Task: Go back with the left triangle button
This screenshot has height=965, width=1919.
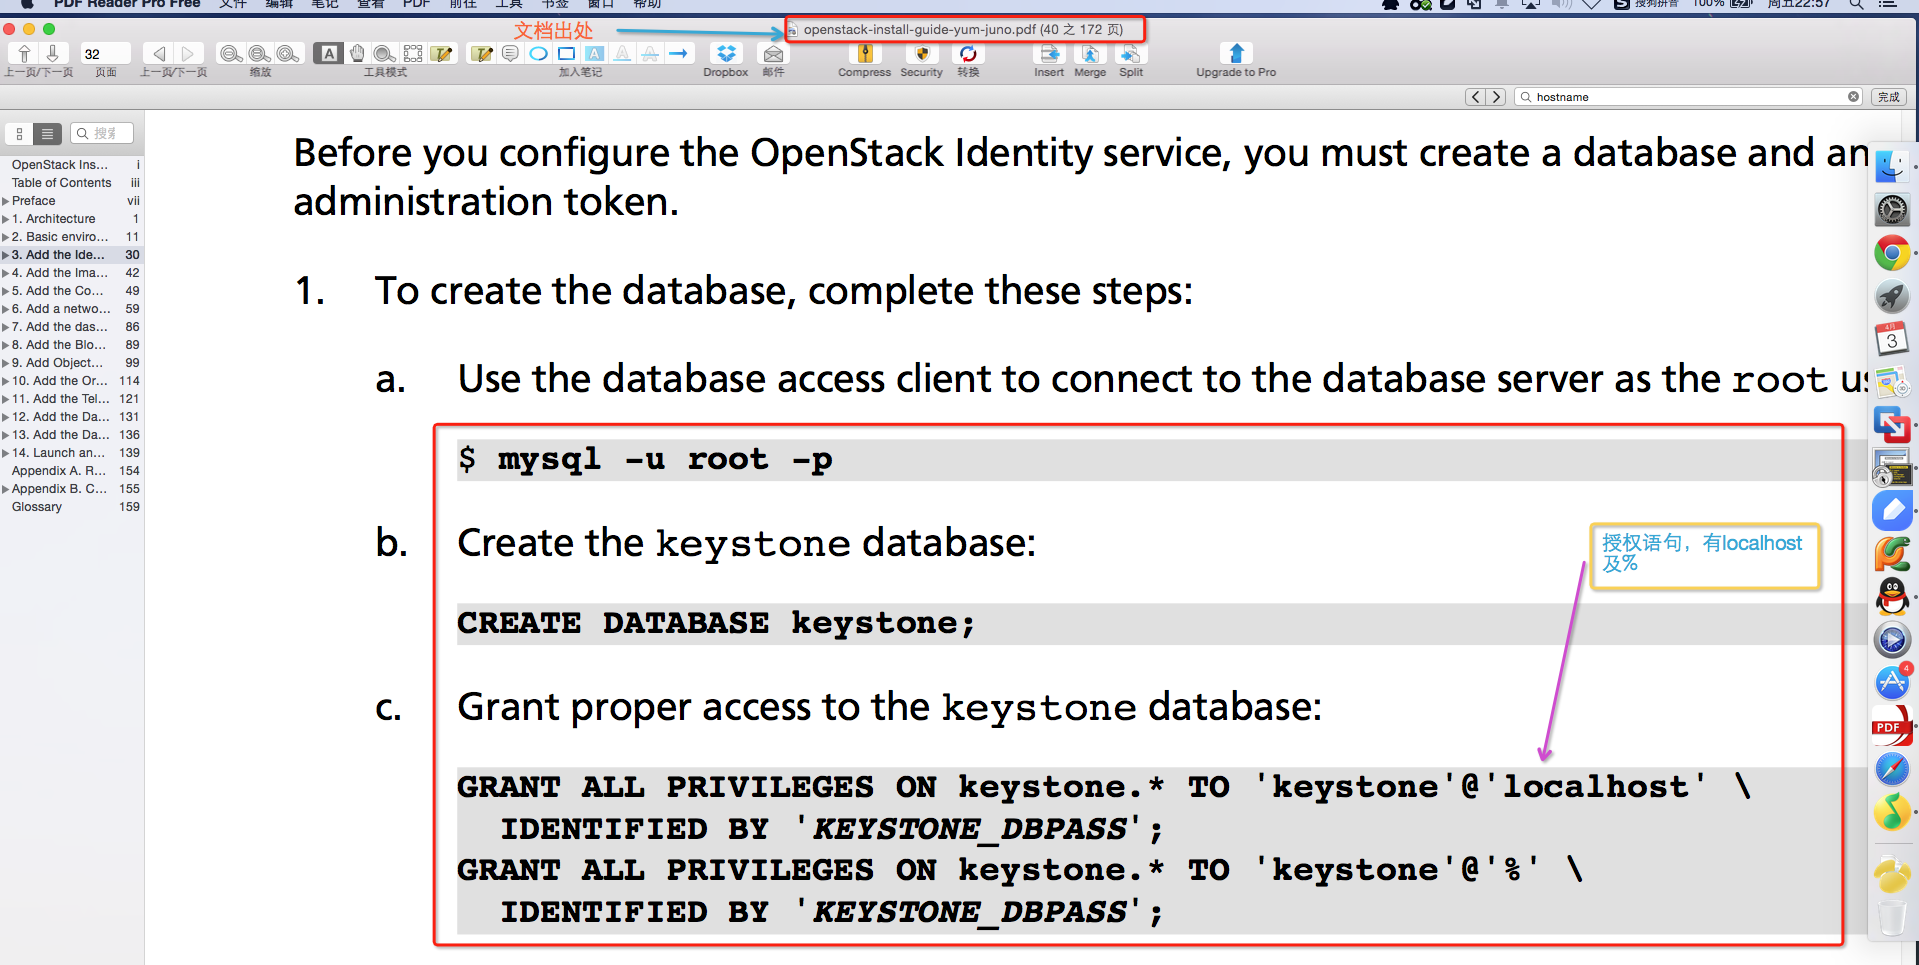Action: (159, 53)
